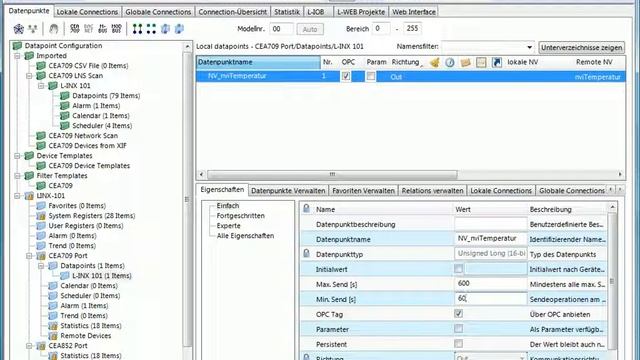Click the Min. Send value field

pos(491,298)
